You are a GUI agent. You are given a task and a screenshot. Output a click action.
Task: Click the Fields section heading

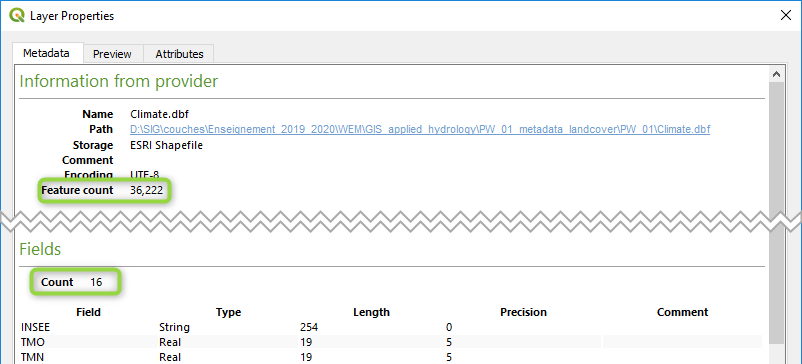40,249
